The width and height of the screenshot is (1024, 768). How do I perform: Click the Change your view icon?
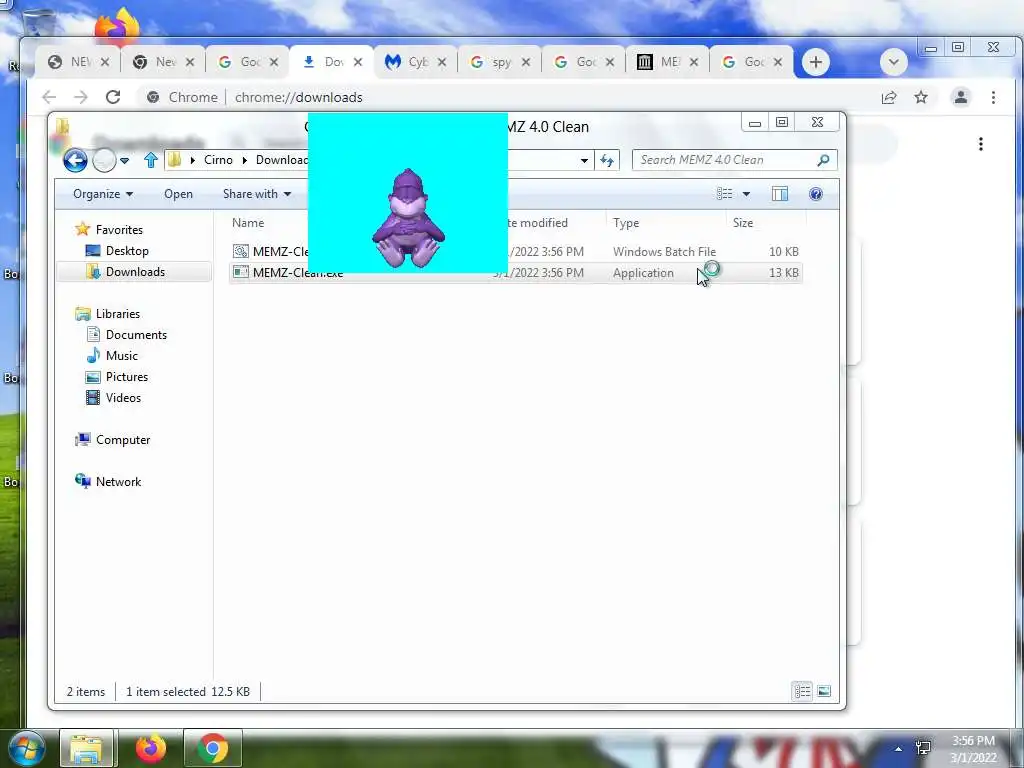point(724,194)
